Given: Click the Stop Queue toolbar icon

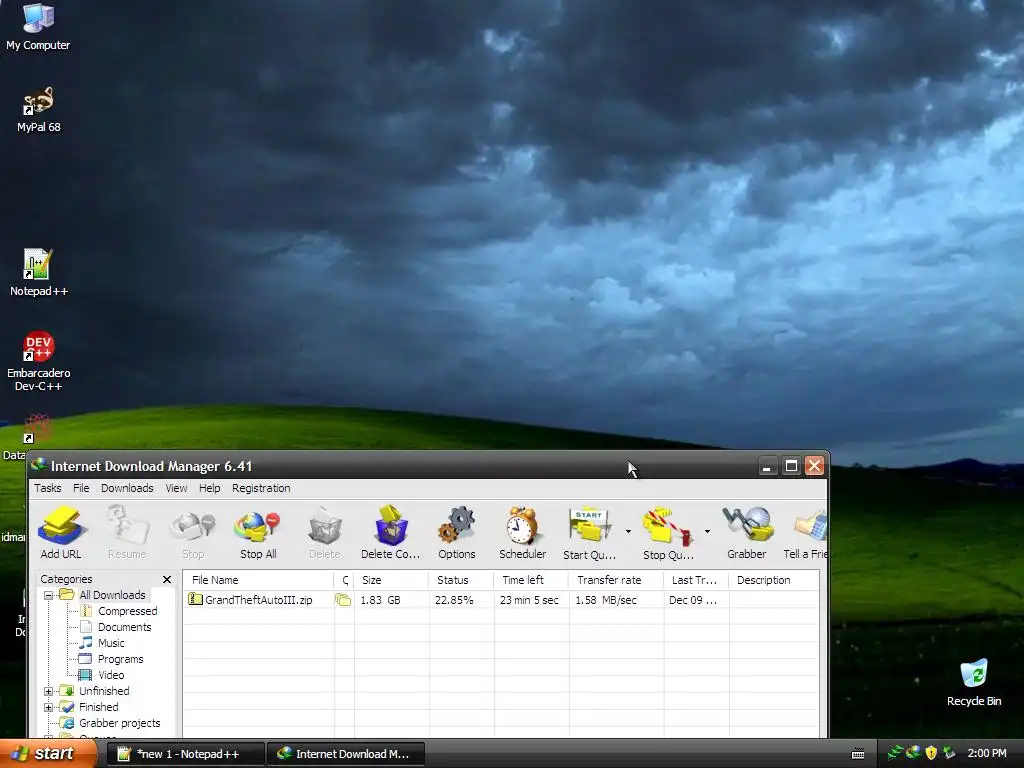Looking at the screenshot, I should click(x=667, y=526).
